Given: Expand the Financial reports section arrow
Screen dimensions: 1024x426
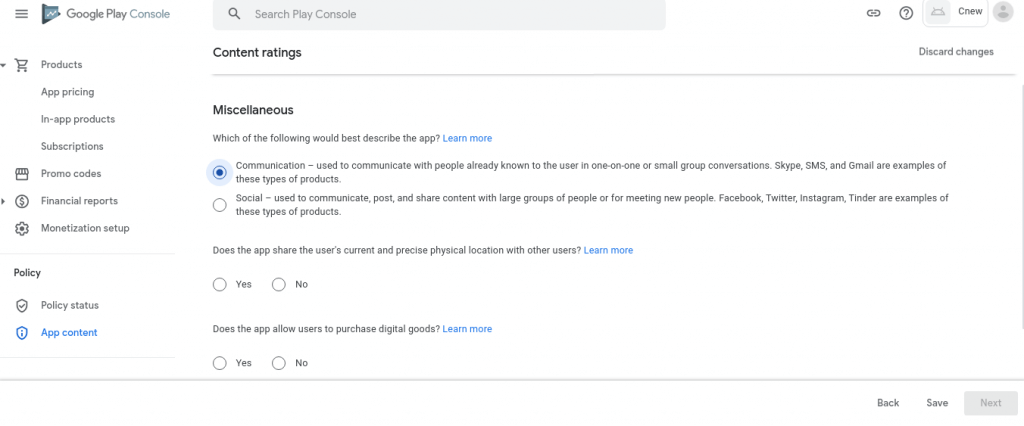Looking at the screenshot, I should click(x=4, y=201).
